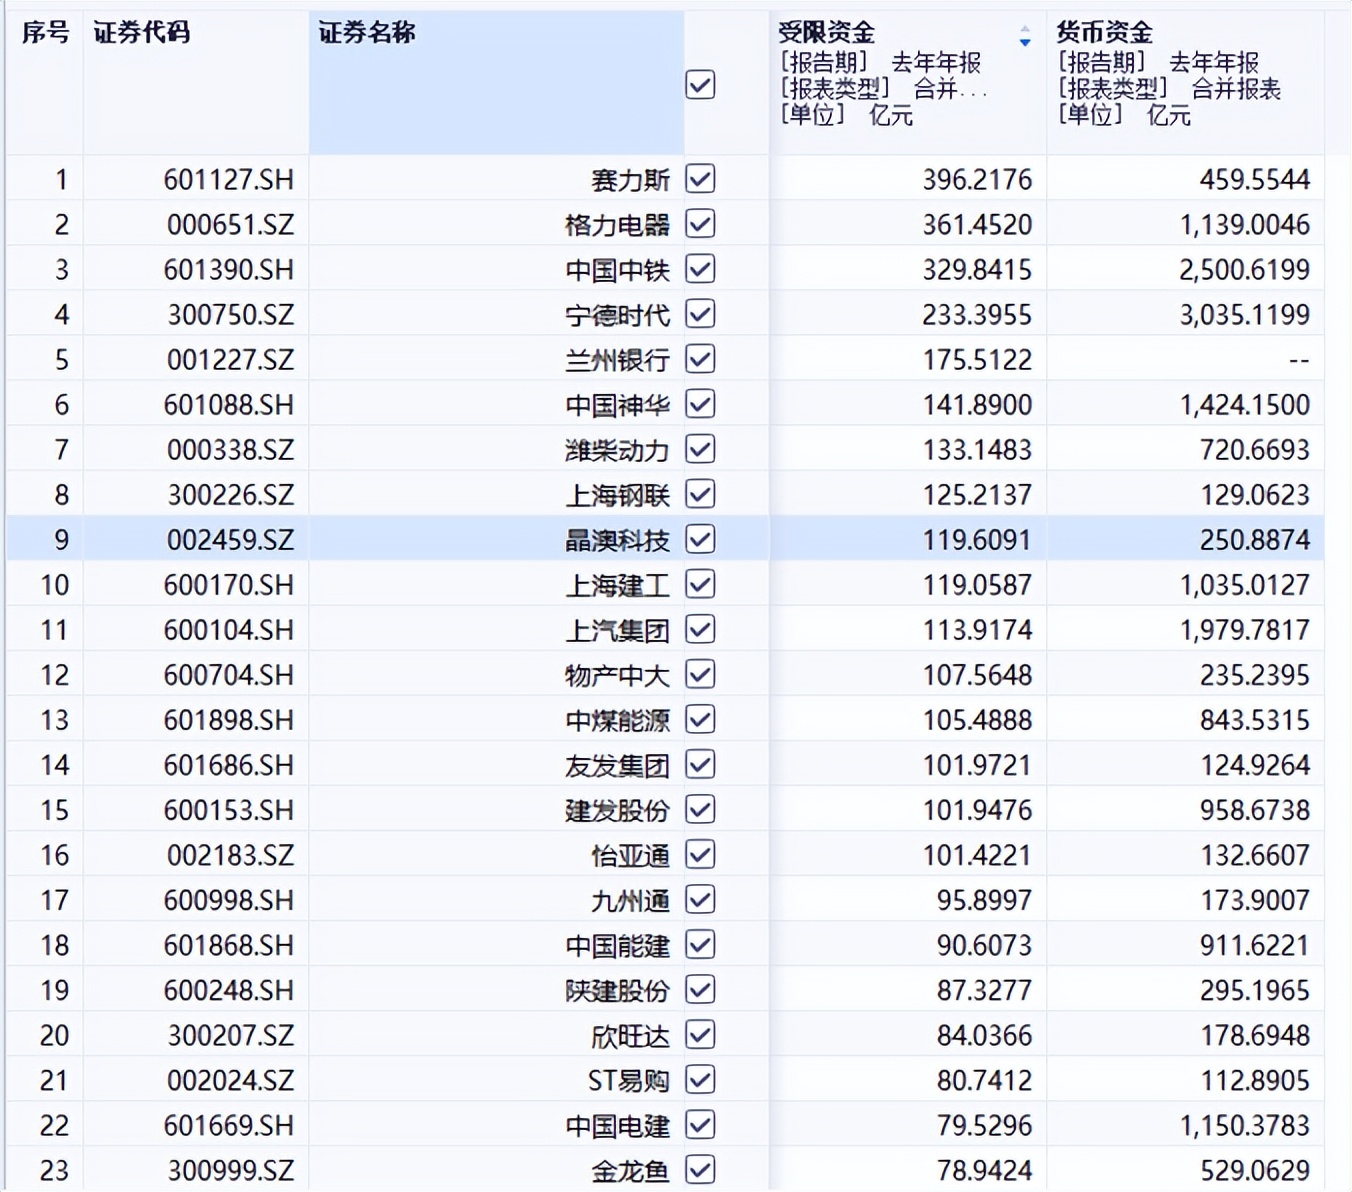1352x1192 pixels.
Task: Click the security name 金龙鱼
Action: 630,1170
